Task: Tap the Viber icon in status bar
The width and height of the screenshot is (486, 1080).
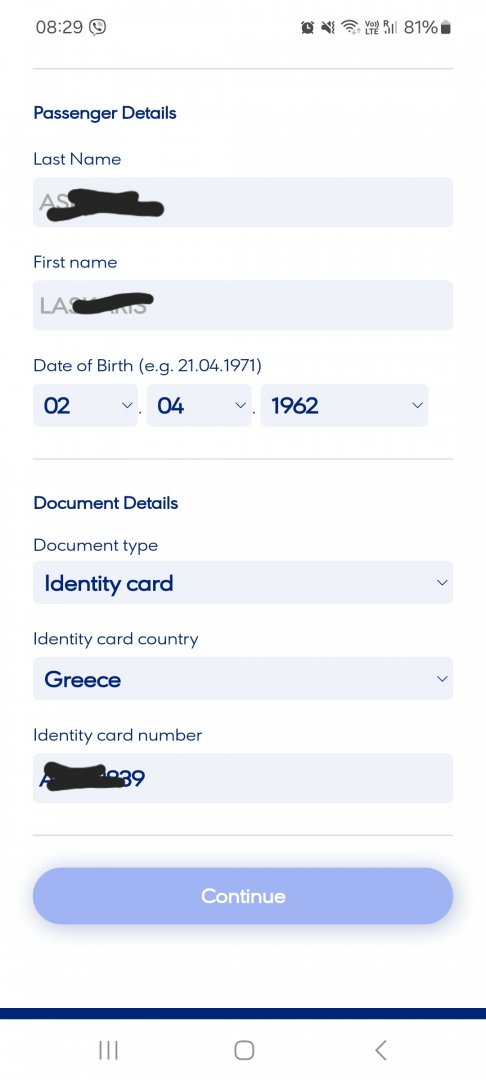Action: click(98, 28)
